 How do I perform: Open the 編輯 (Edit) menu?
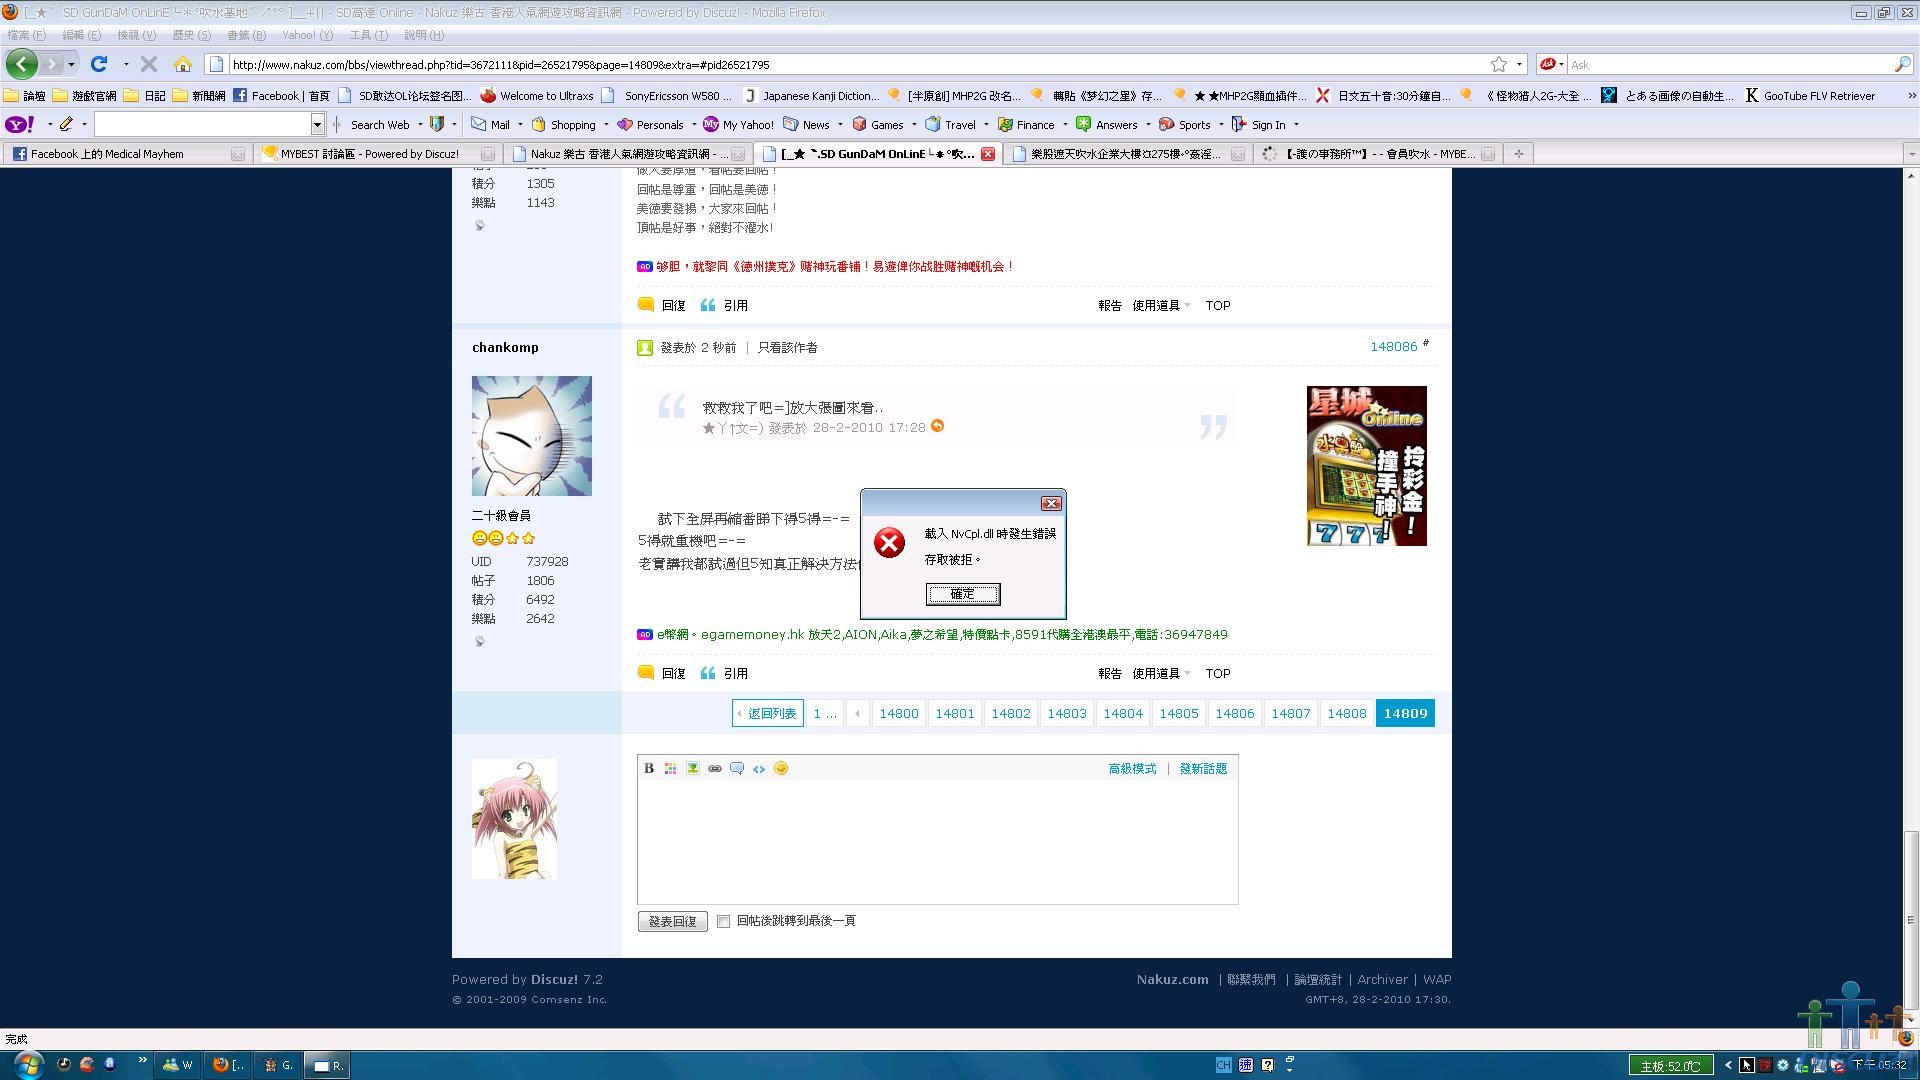(82, 35)
